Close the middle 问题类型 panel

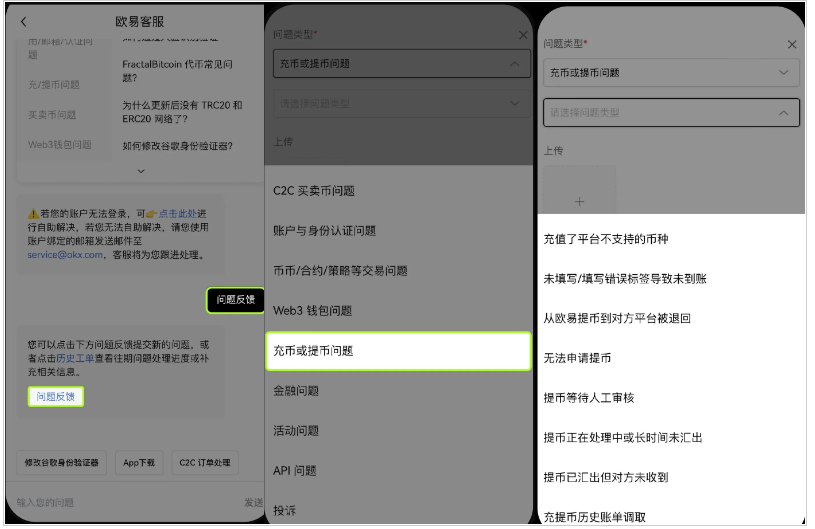click(x=523, y=35)
